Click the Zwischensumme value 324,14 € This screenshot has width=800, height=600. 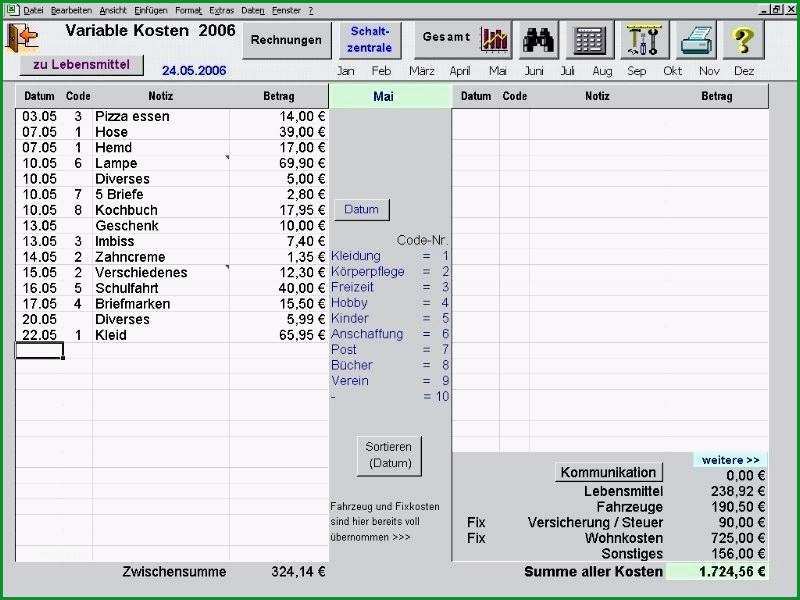pos(298,572)
